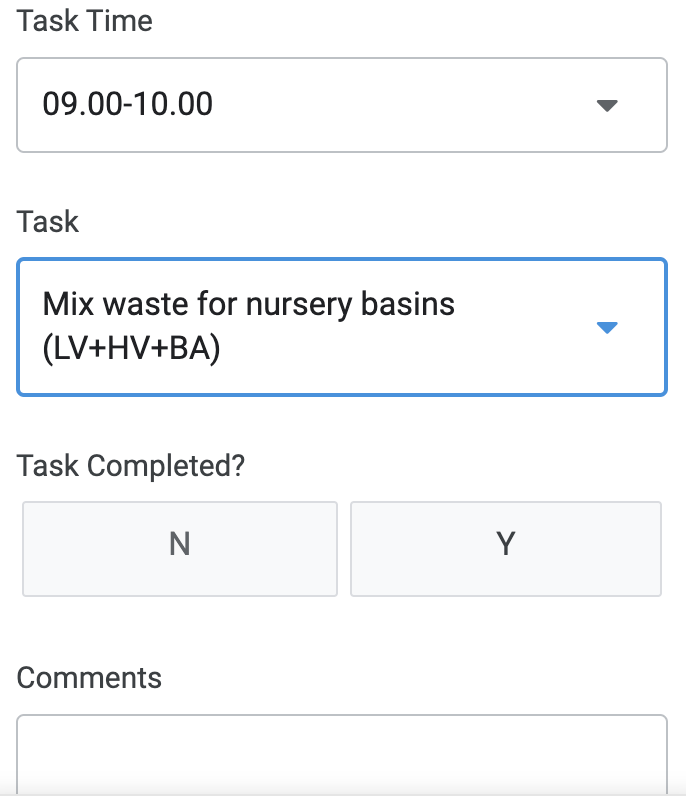Click empty area inside Task Time box

tap(402, 105)
